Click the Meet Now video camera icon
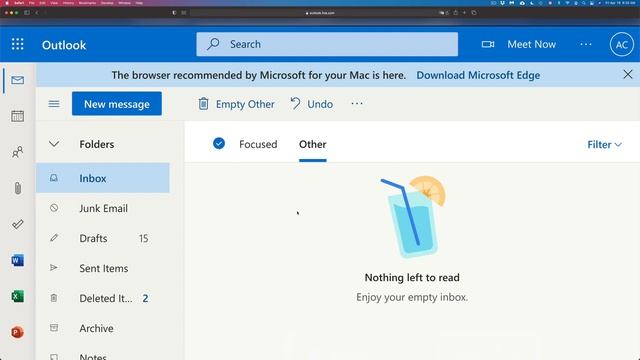Viewport: 640px width, 360px height. tap(488, 44)
